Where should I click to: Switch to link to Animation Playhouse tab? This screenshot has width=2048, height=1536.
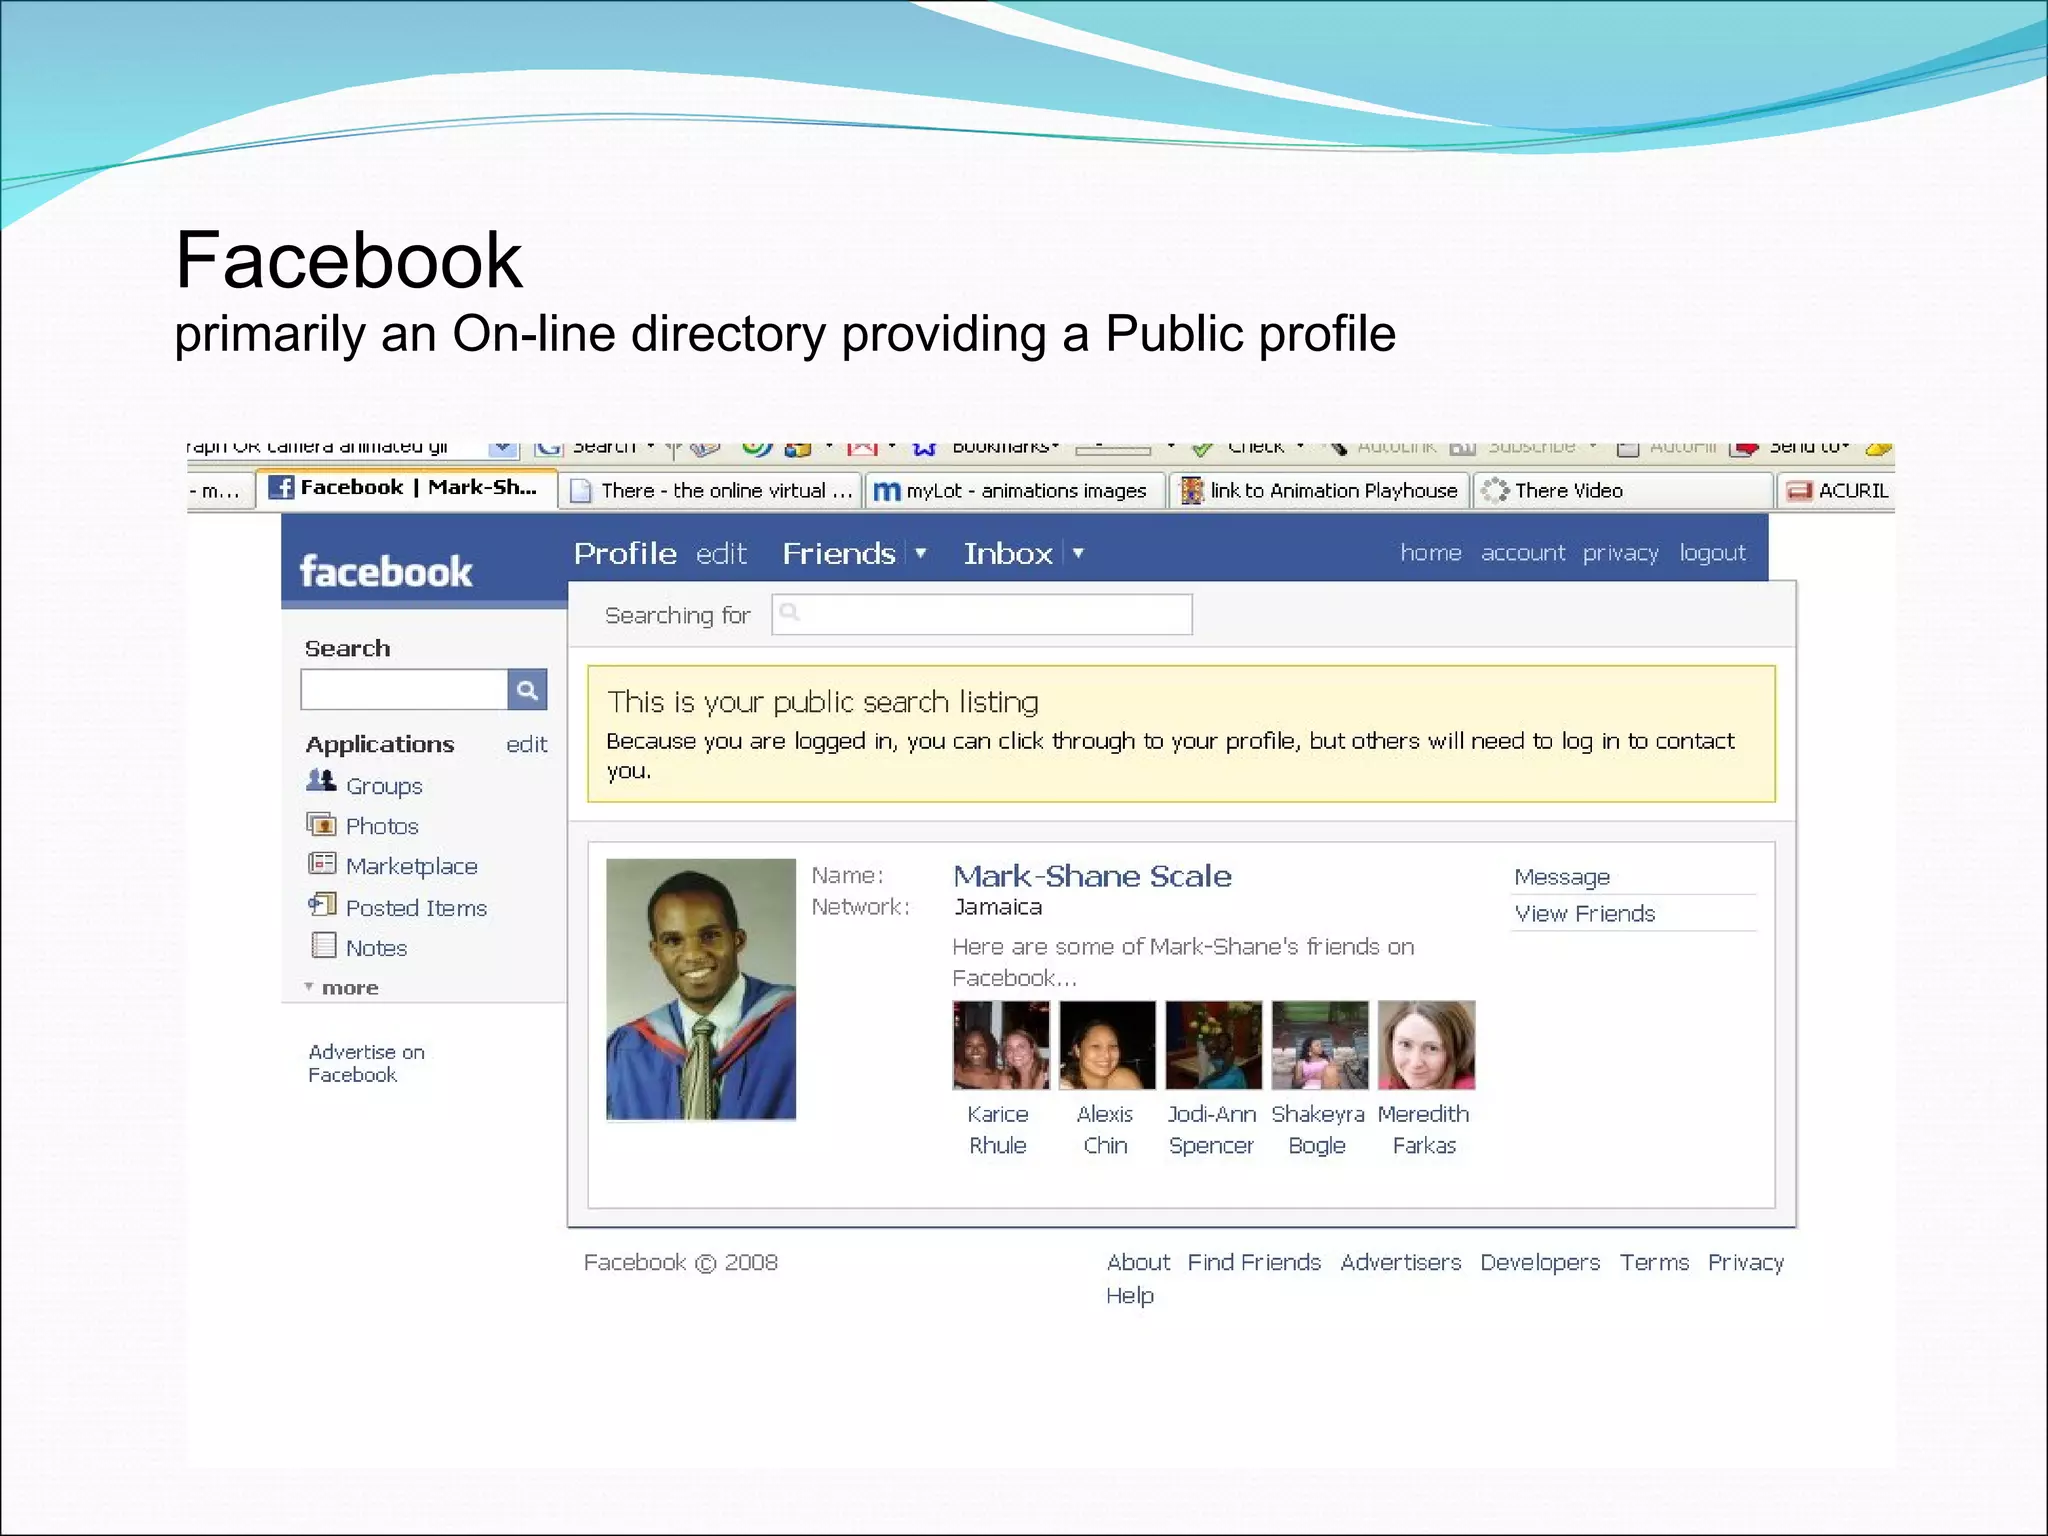coord(1319,491)
